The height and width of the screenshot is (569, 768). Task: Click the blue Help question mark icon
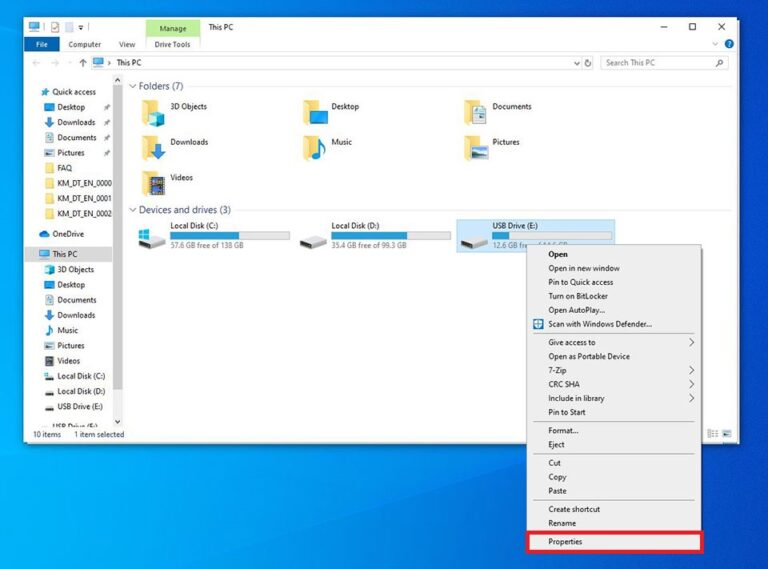(729, 44)
